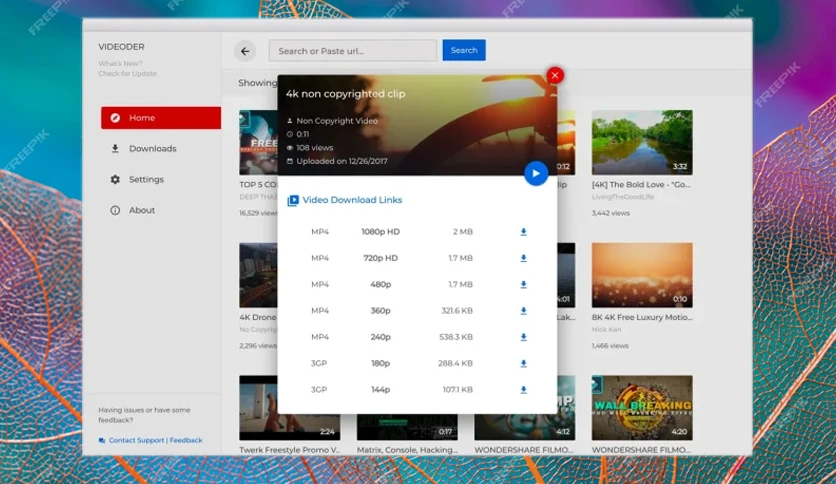This screenshot has width=836, height=484.
Task: Download the MP4 720p HD file
Action: pos(524,258)
